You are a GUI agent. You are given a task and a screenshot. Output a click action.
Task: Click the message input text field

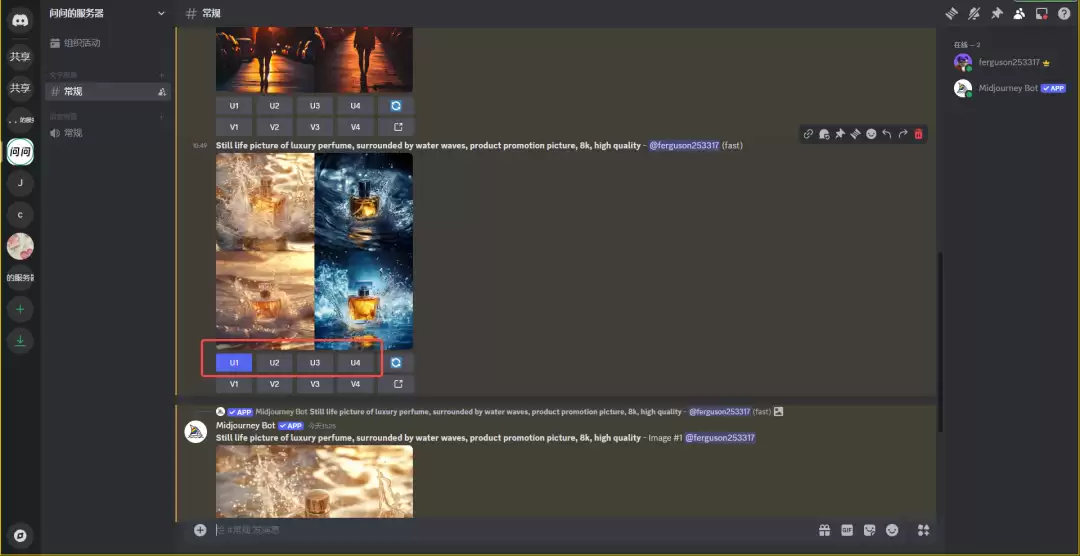click(x=500, y=530)
